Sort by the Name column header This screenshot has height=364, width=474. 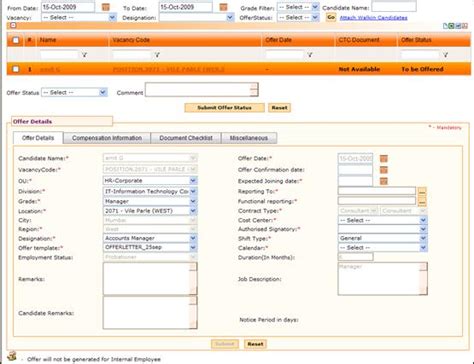click(48, 40)
